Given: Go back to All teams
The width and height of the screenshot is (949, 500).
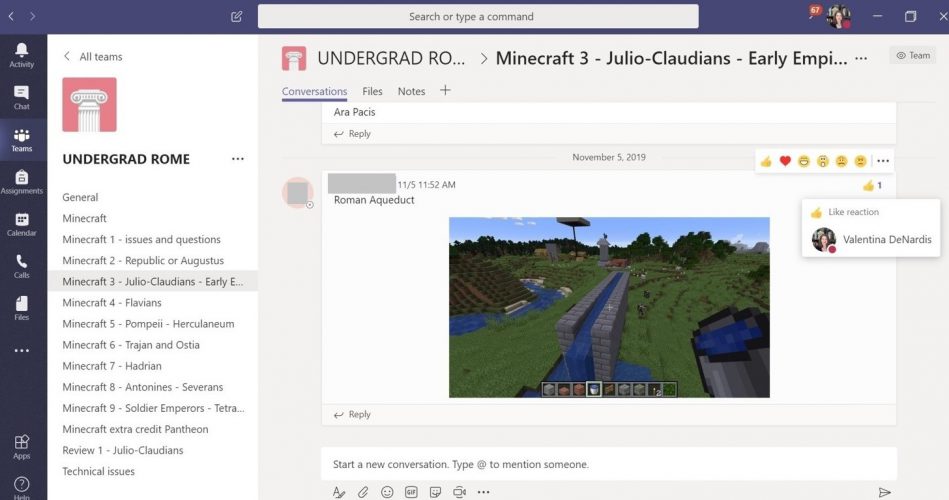Looking at the screenshot, I should 92,57.
